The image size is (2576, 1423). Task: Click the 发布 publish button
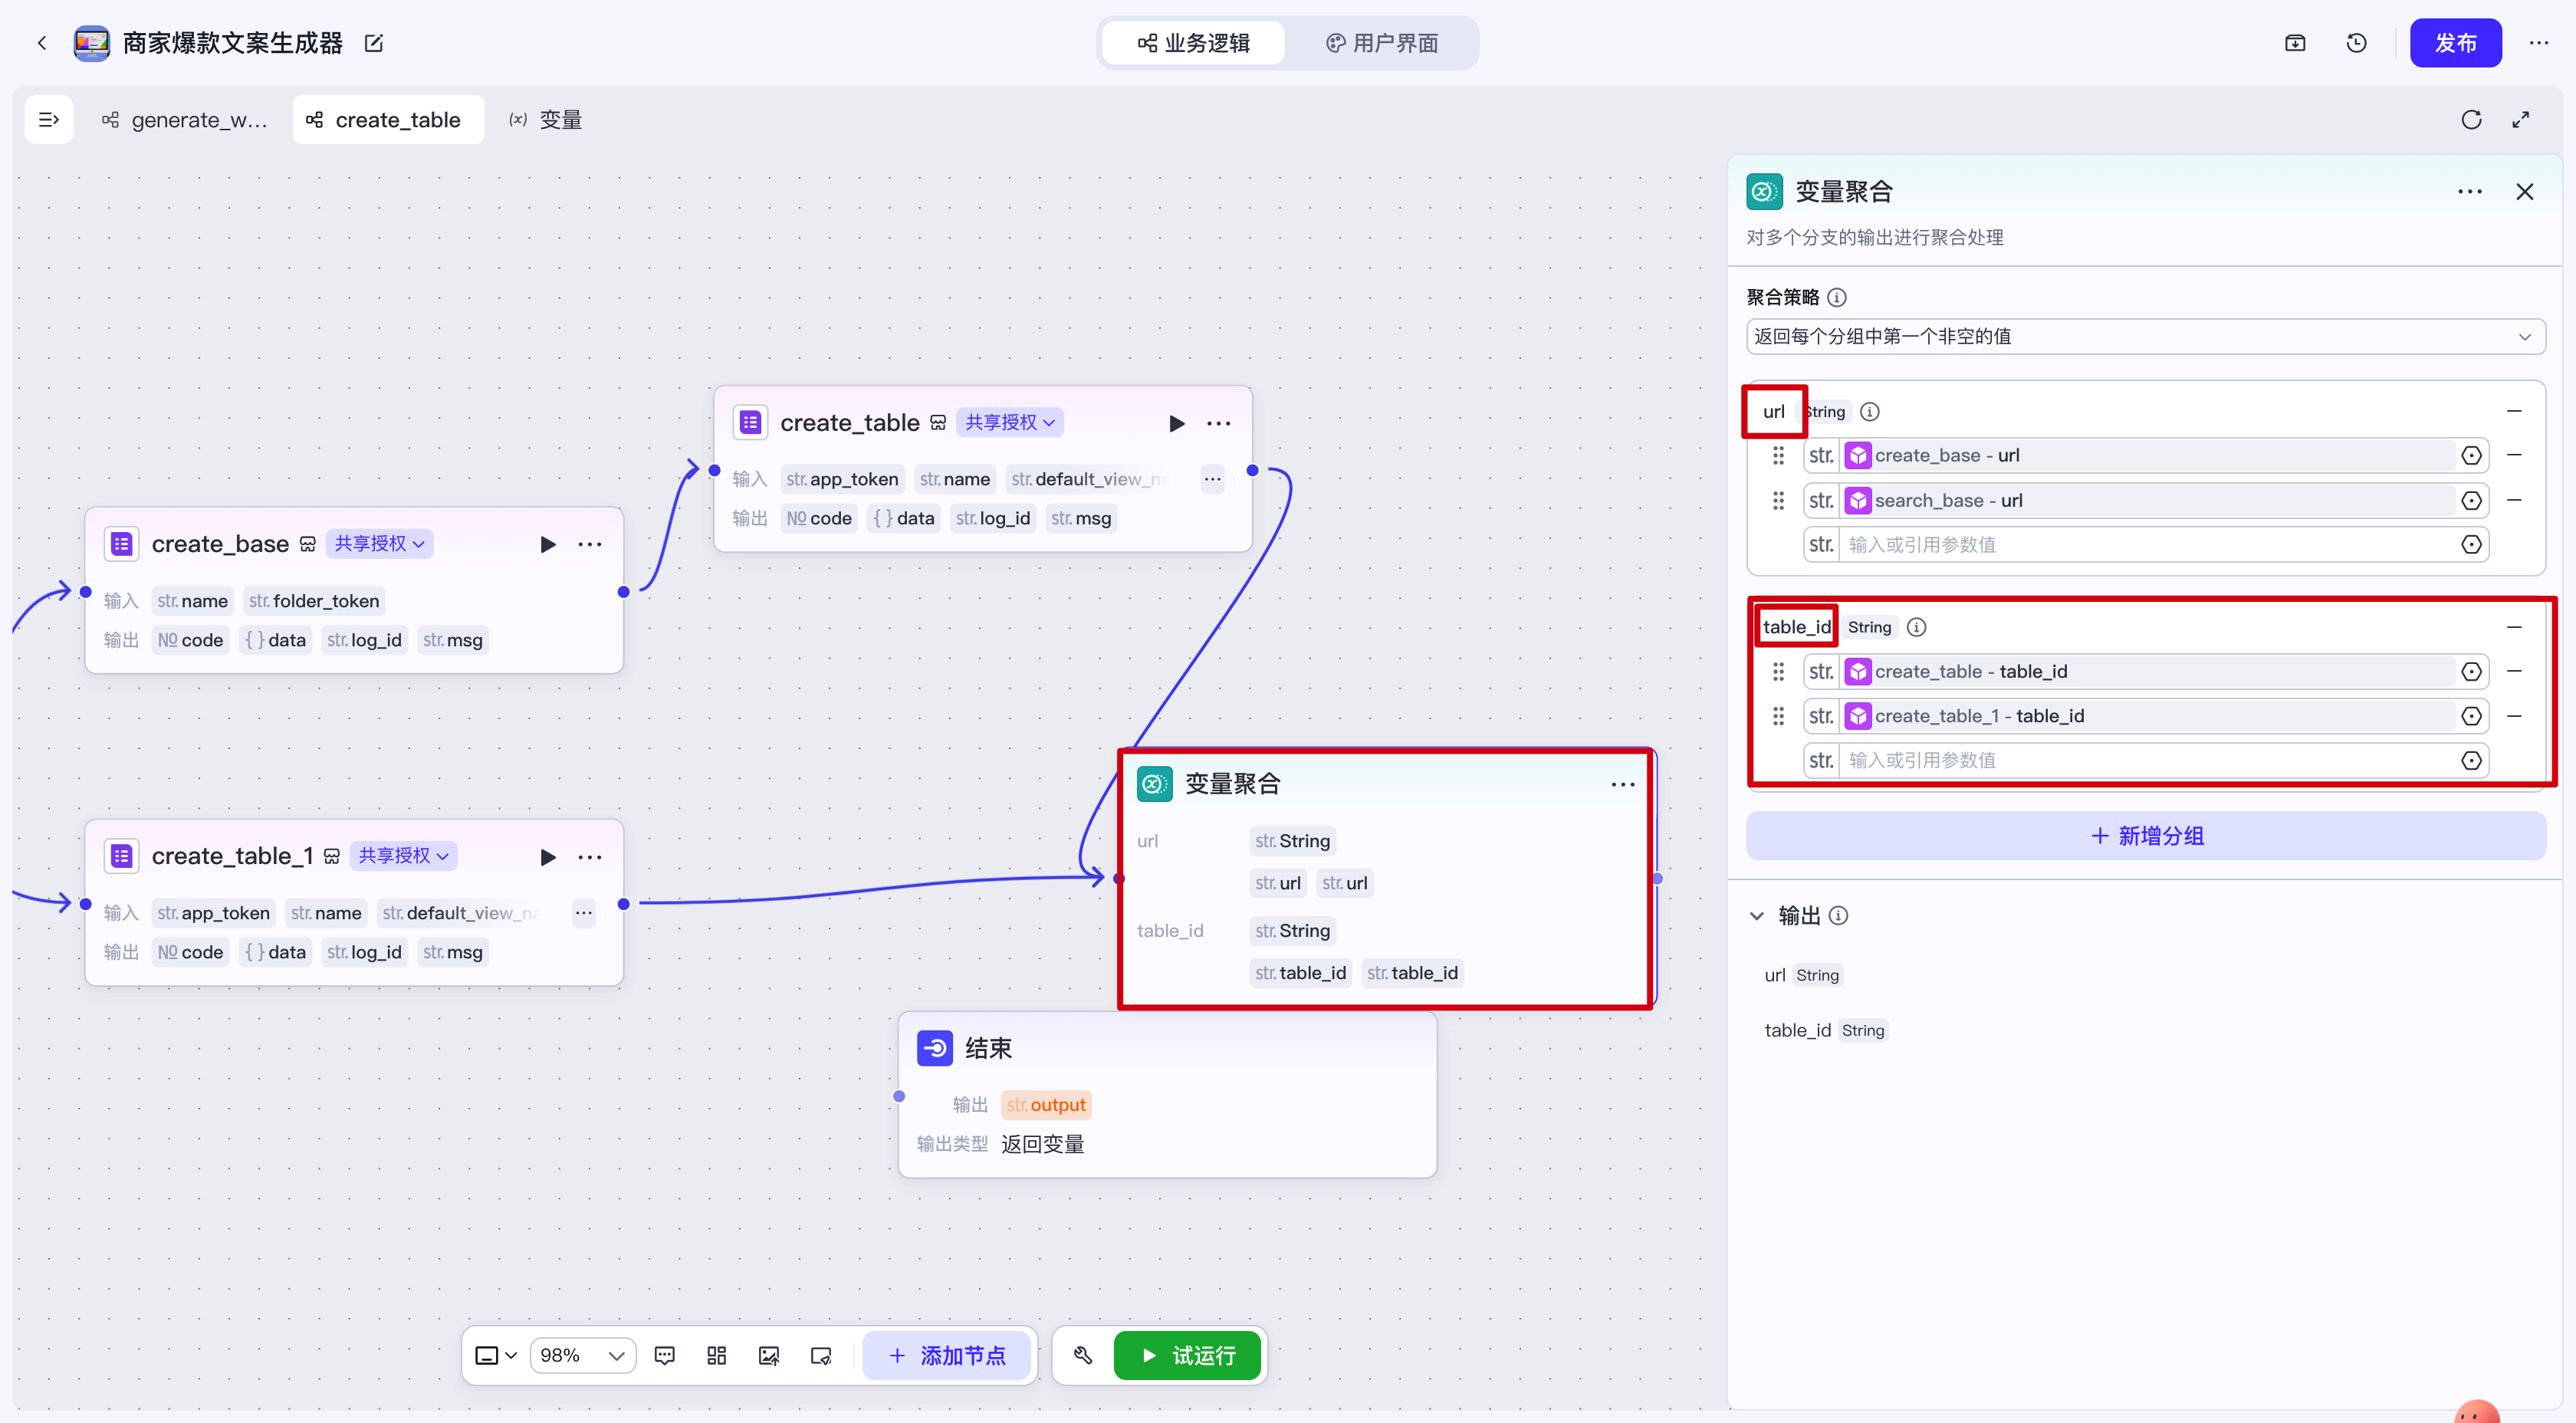(x=2455, y=43)
